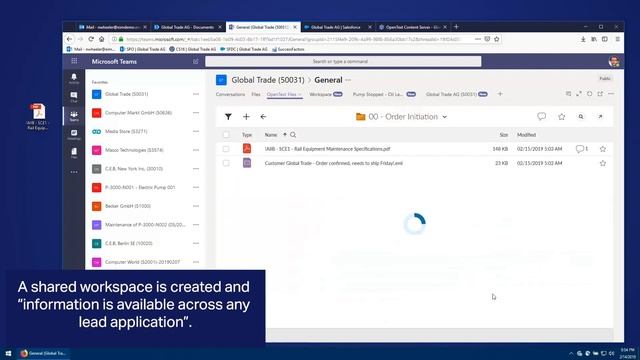Open more options for Computer Markt GmbH team

[196, 113]
